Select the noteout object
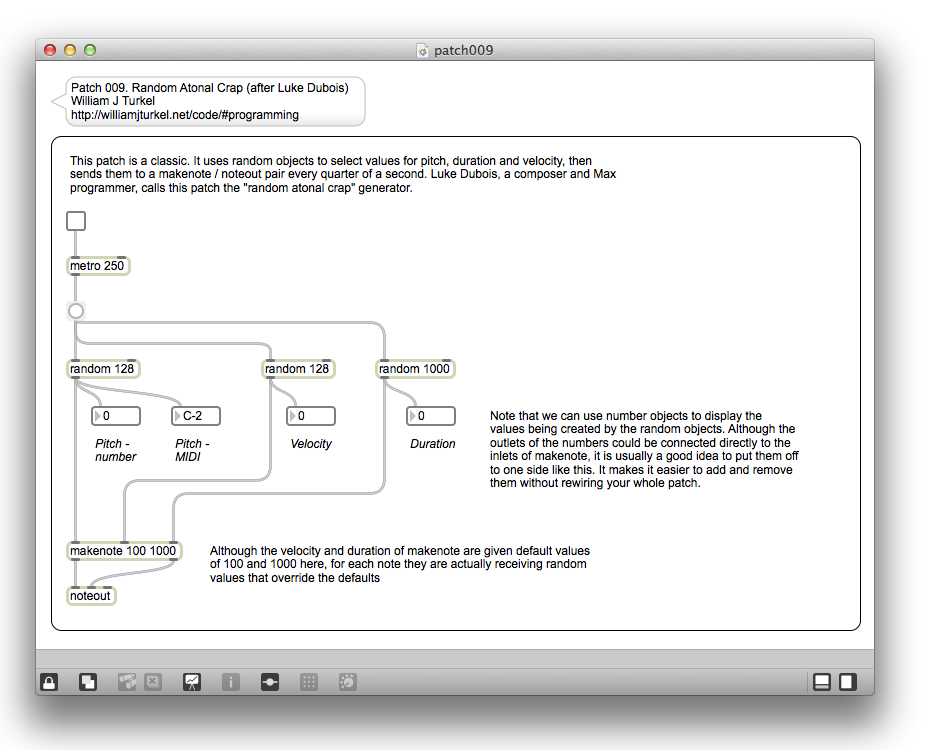Image resolution: width=925 pixels, height=750 pixels. (91, 596)
